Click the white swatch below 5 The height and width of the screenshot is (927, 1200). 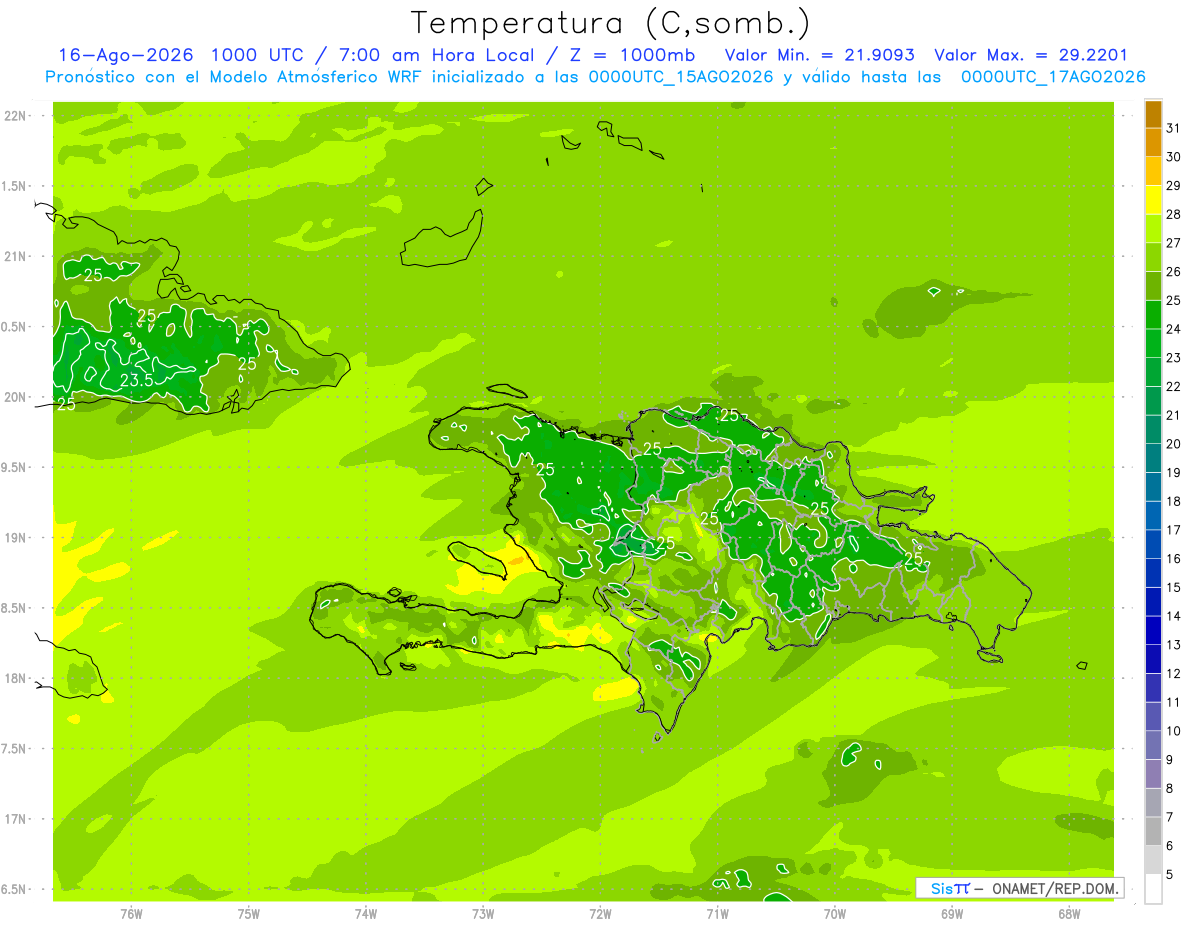1153,889
